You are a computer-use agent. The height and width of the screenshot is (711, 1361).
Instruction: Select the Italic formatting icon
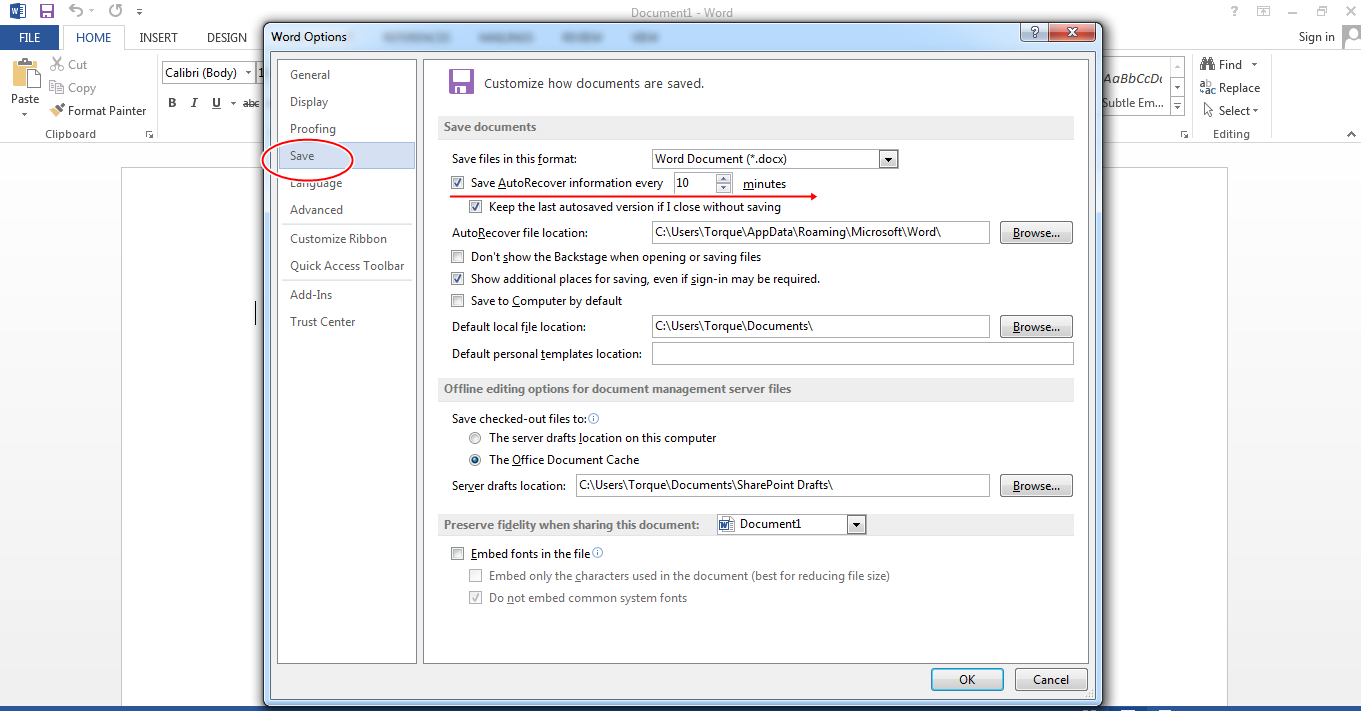[193, 102]
